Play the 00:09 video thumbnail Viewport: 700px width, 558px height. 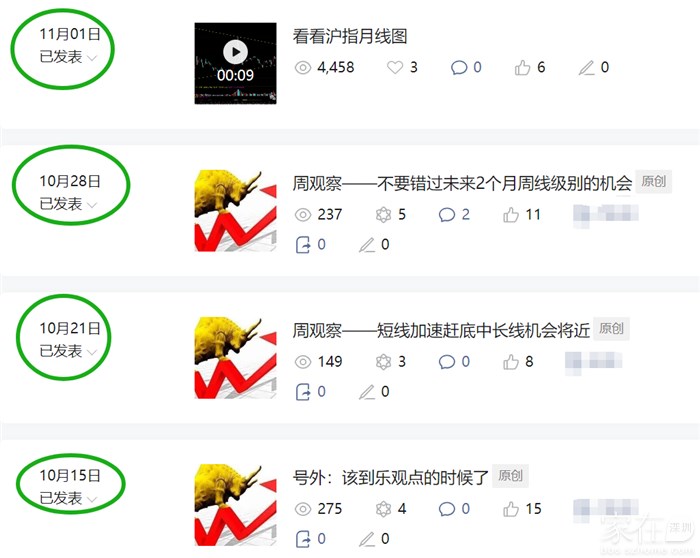point(235,63)
